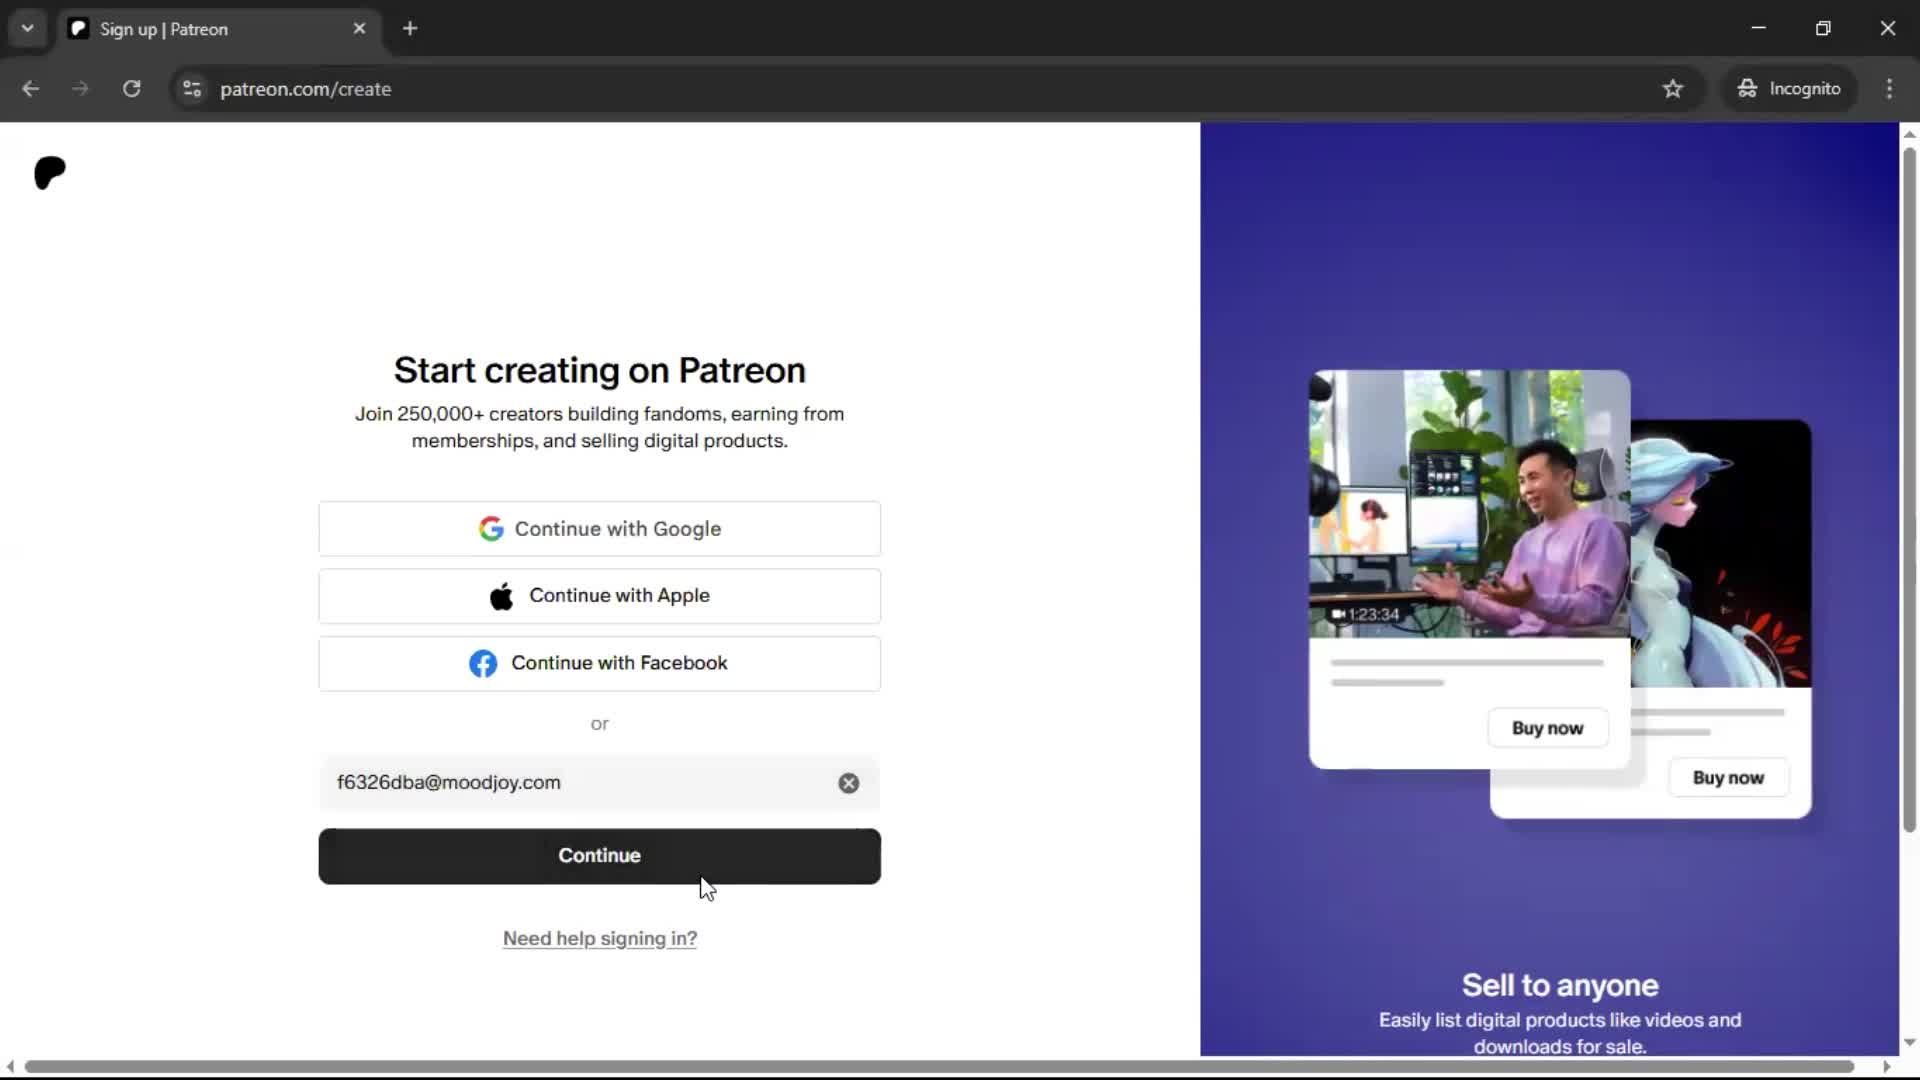Screen dimensions: 1920x1080
Task: Open the Incognito profile indicator
Action: tap(1789, 88)
